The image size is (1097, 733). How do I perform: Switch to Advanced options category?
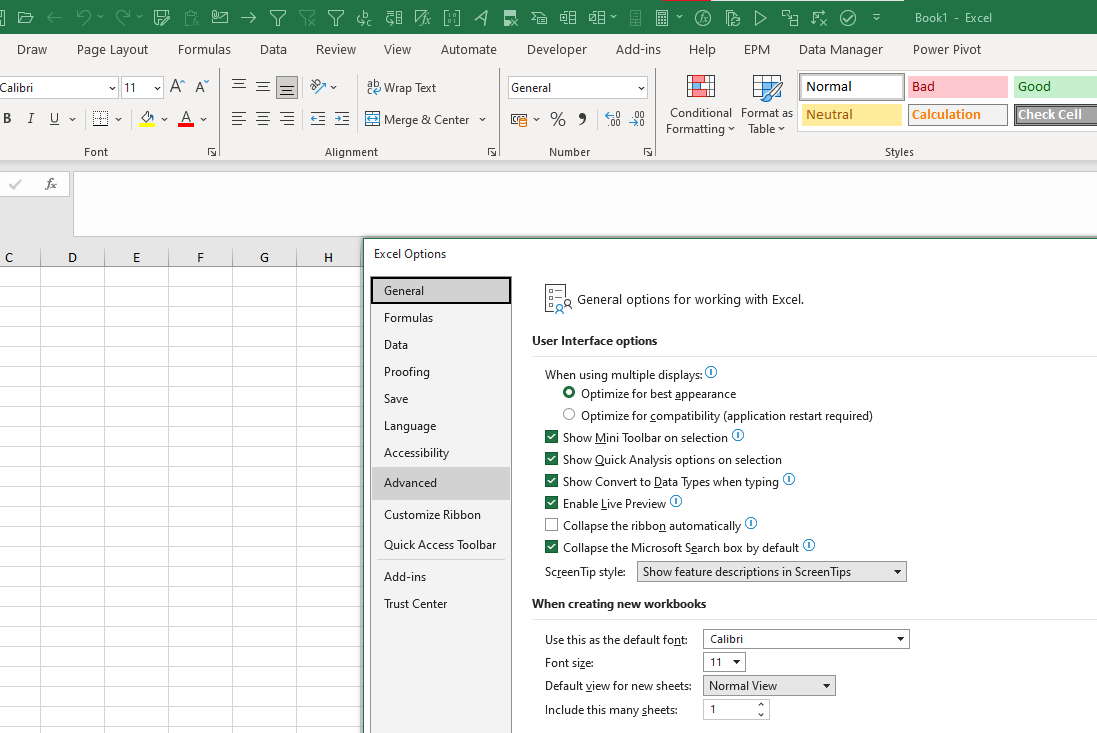pyautogui.click(x=410, y=483)
